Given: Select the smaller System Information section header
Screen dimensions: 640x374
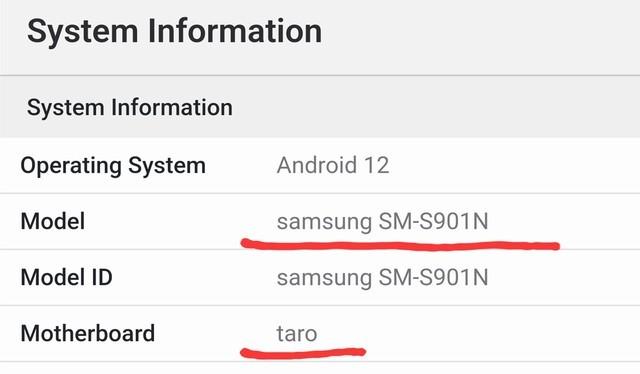Looking at the screenshot, I should tap(130, 108).
